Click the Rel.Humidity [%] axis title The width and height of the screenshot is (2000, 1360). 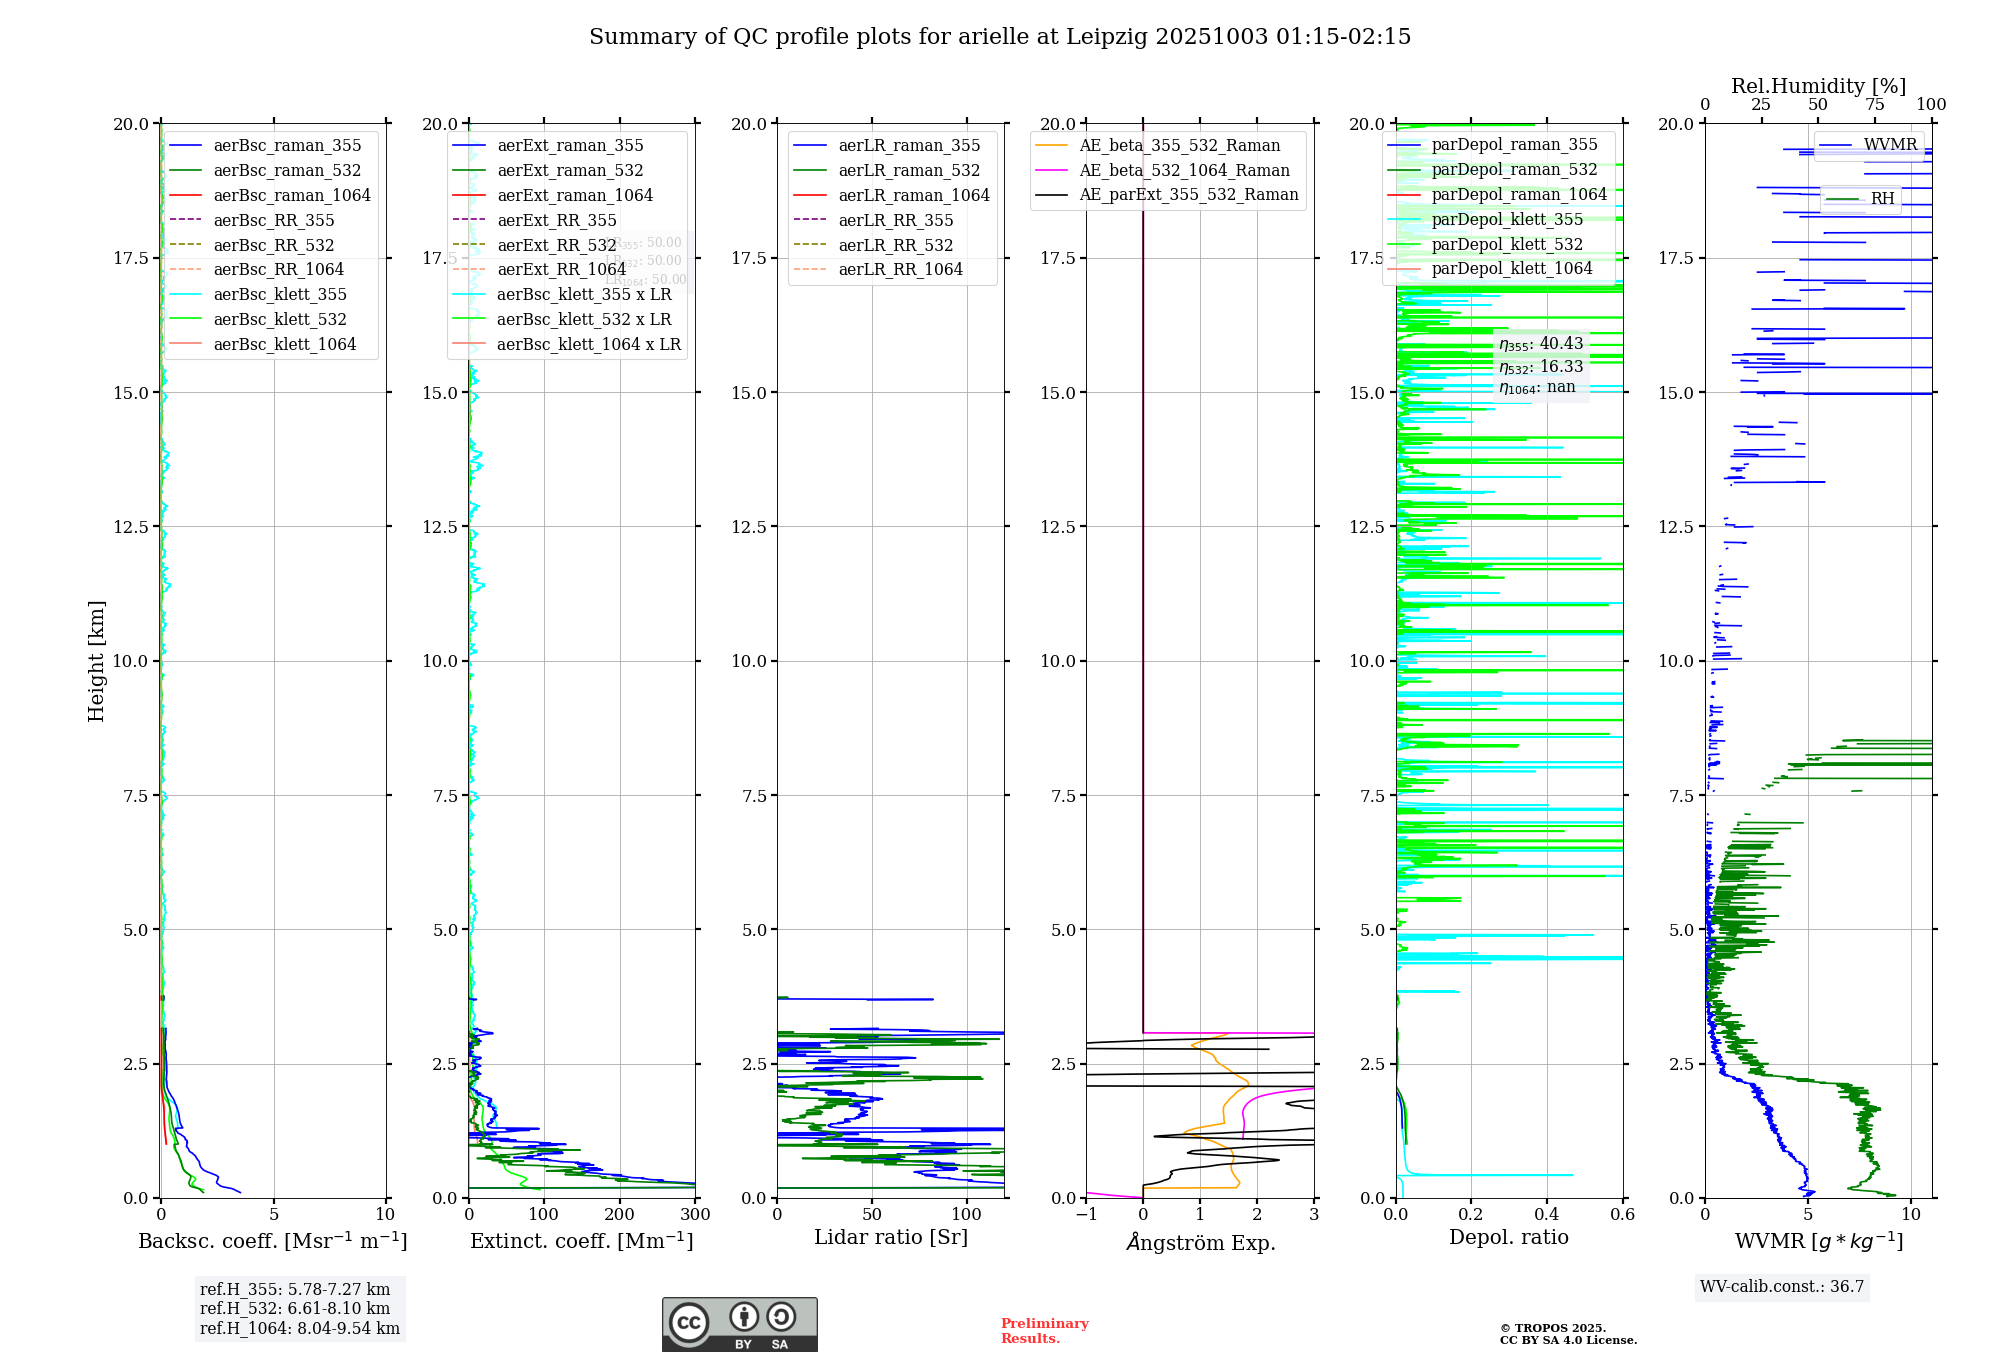click(x=1818, y=86)
